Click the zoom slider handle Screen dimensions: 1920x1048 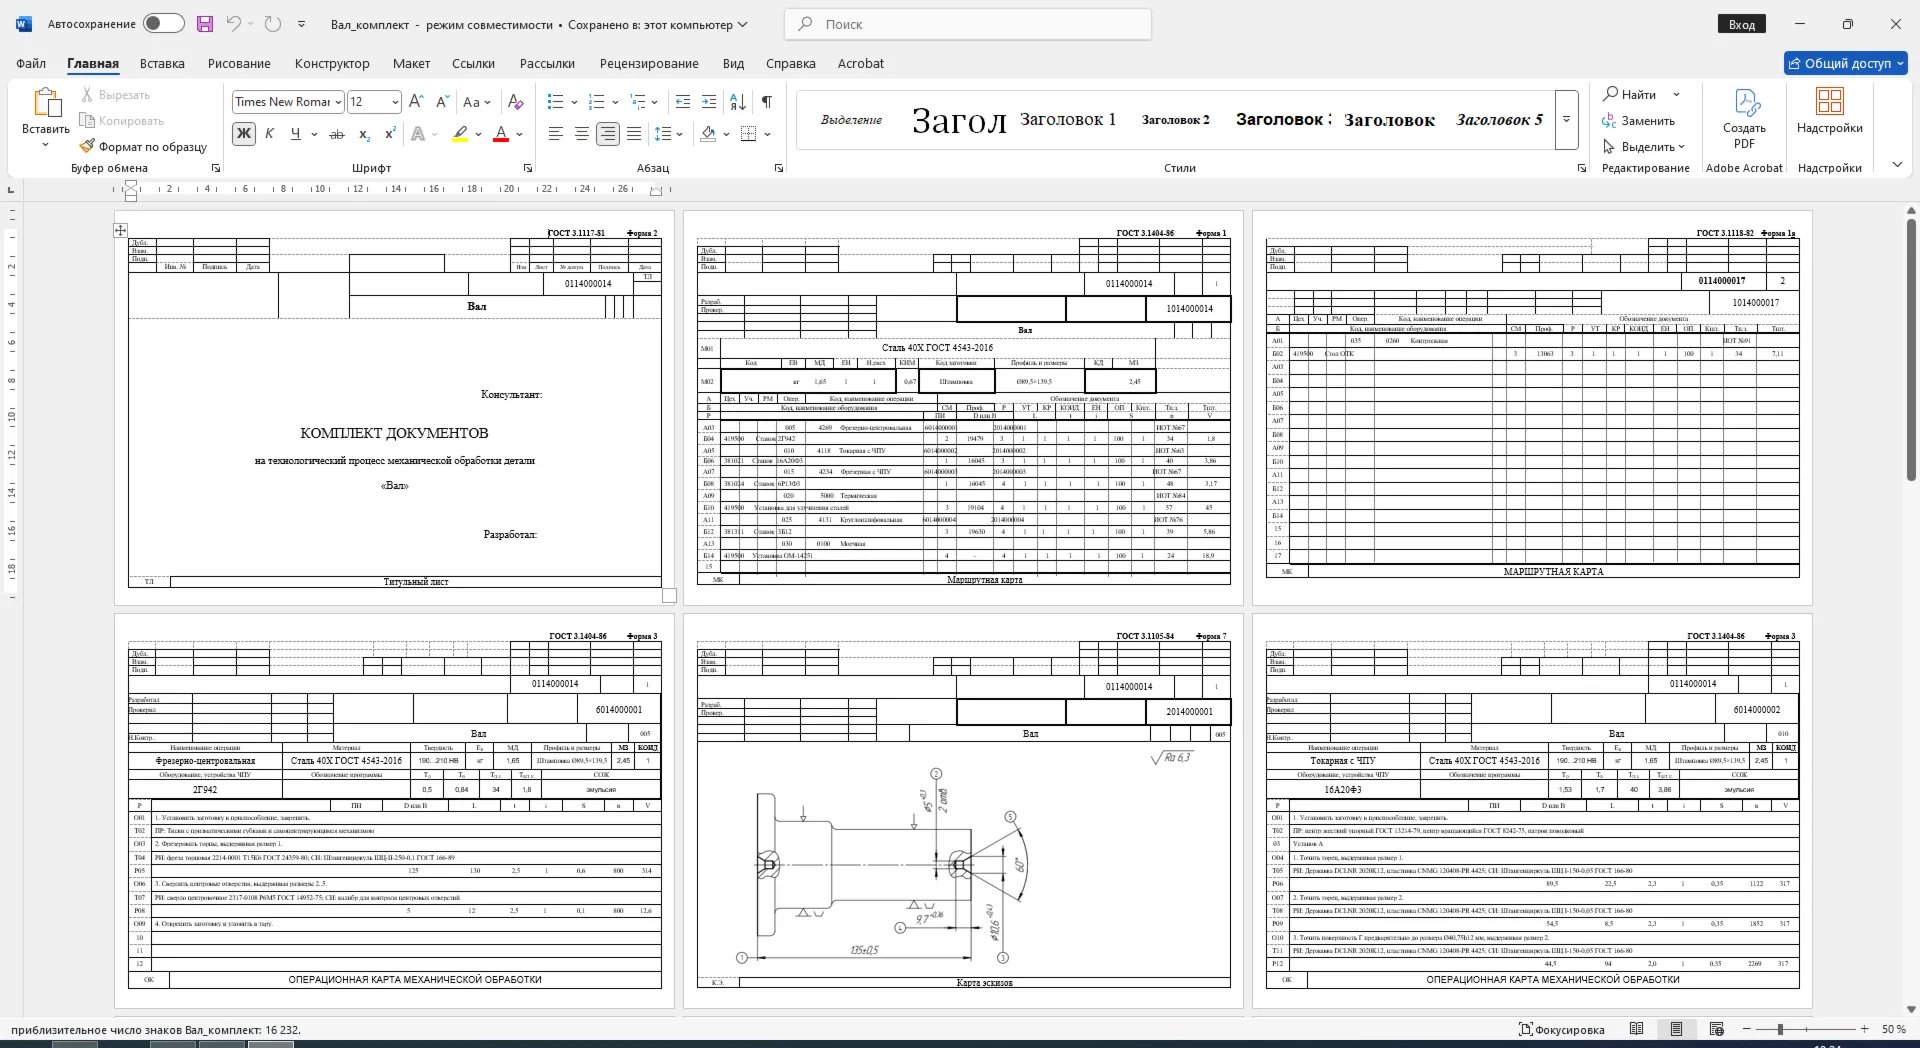click(1780, 1029)
